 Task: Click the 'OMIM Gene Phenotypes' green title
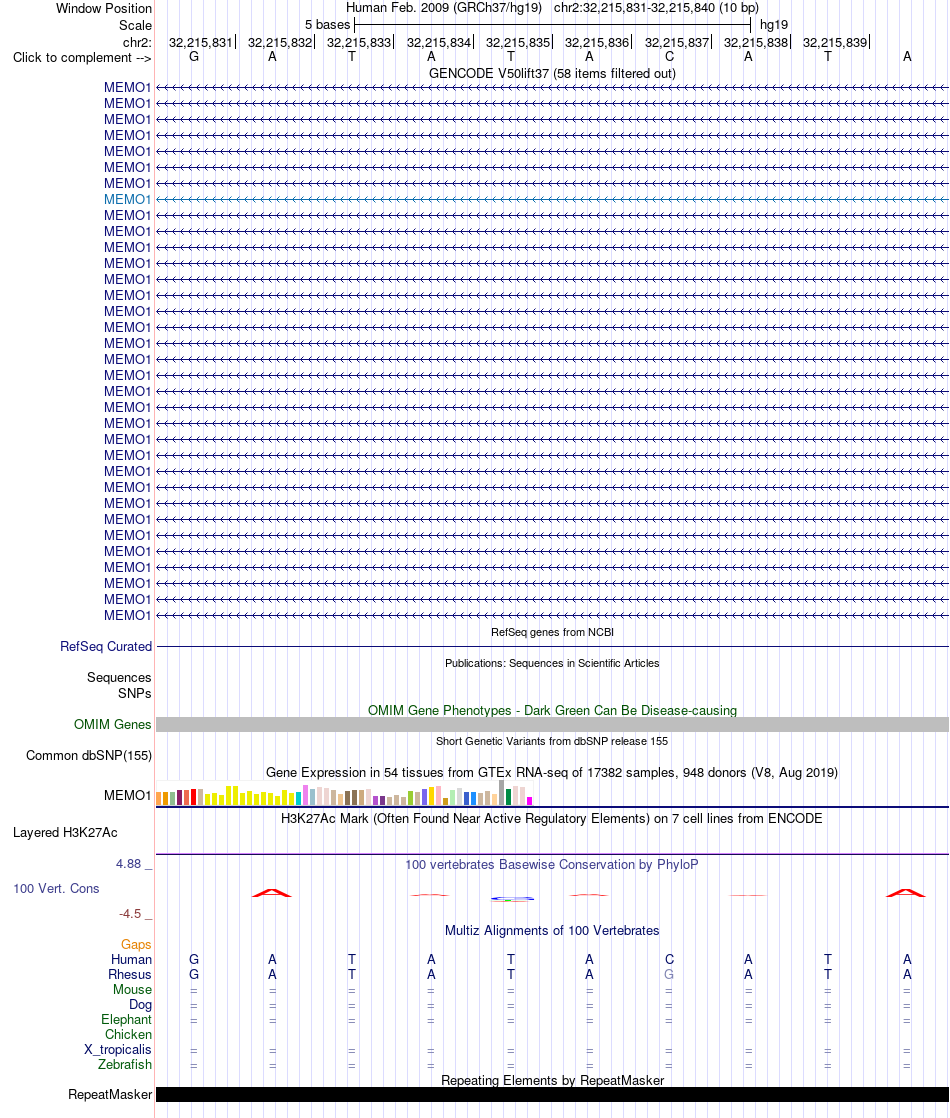pyautogui.click(x=552, y=711)
